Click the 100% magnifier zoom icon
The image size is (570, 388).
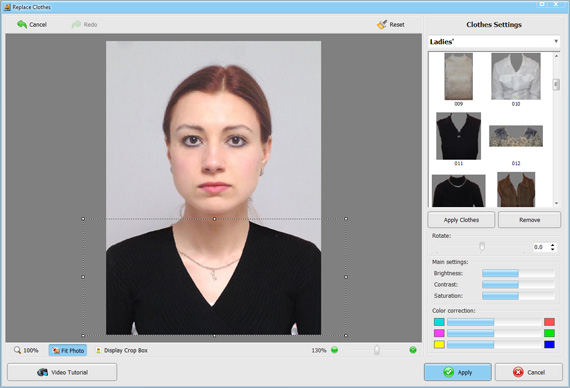pos(17,350)
